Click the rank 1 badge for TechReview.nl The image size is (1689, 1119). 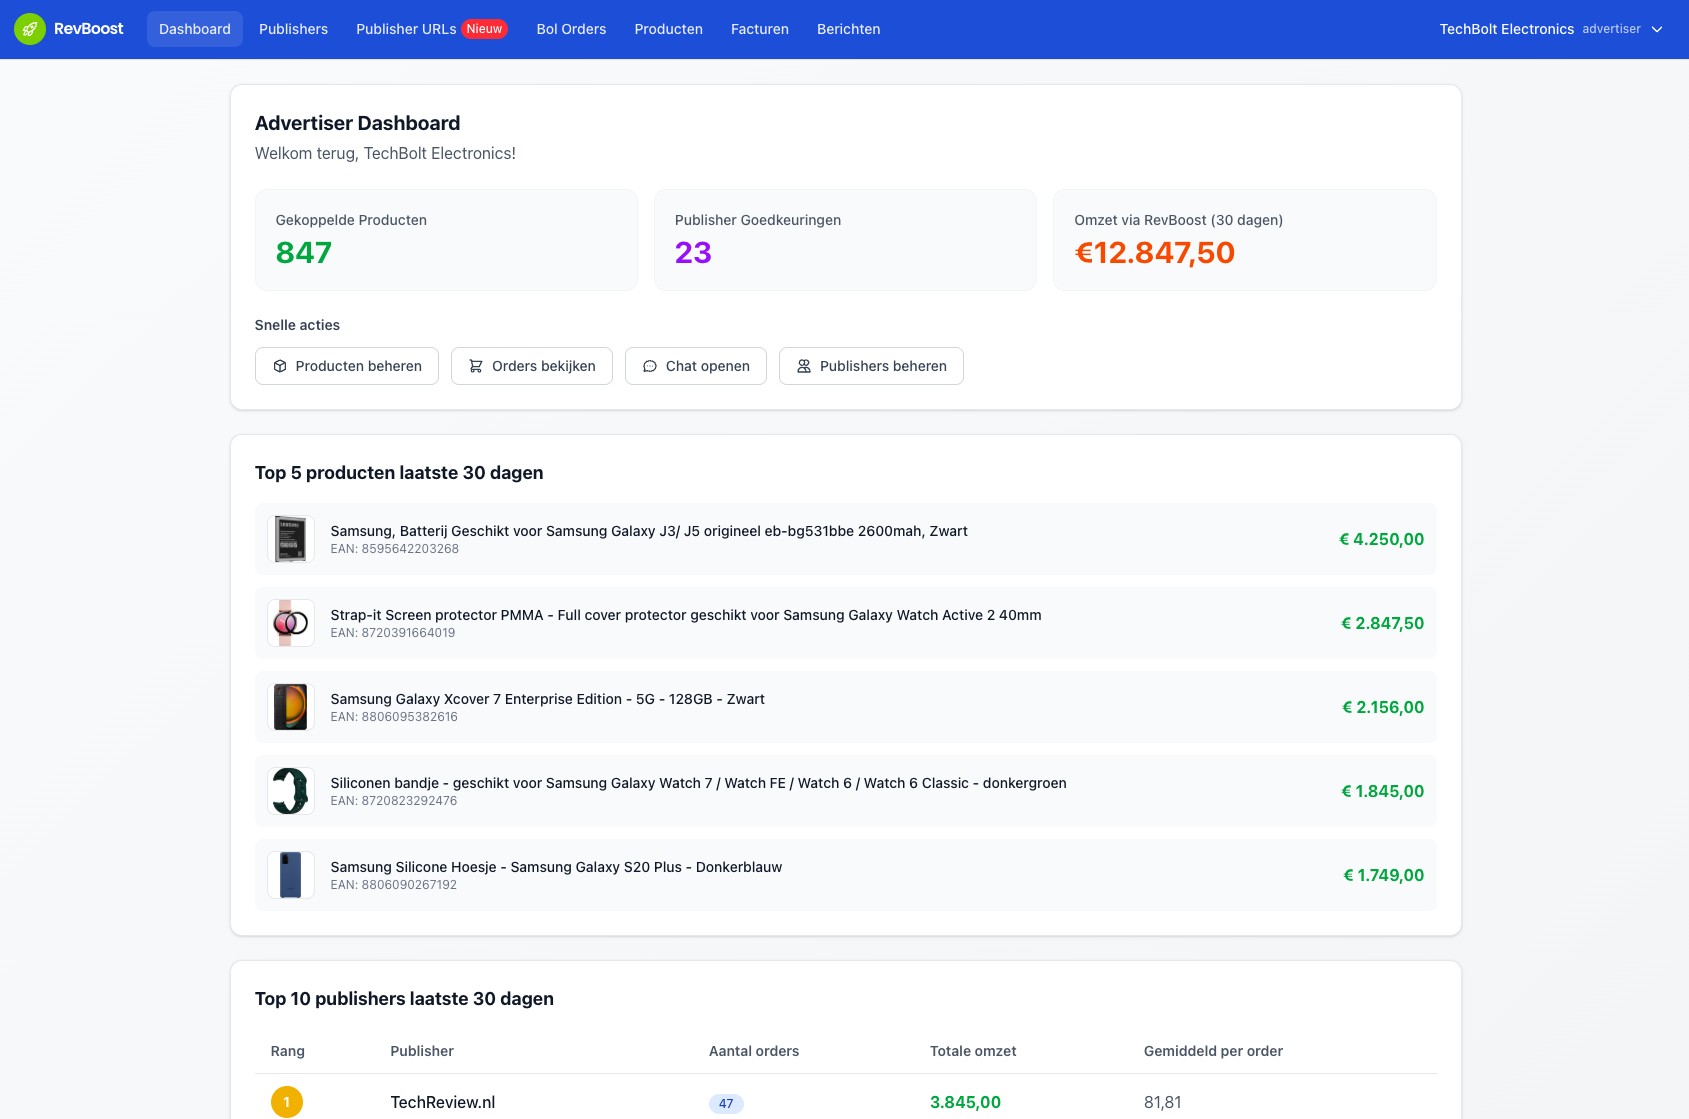coord(287,1101)
